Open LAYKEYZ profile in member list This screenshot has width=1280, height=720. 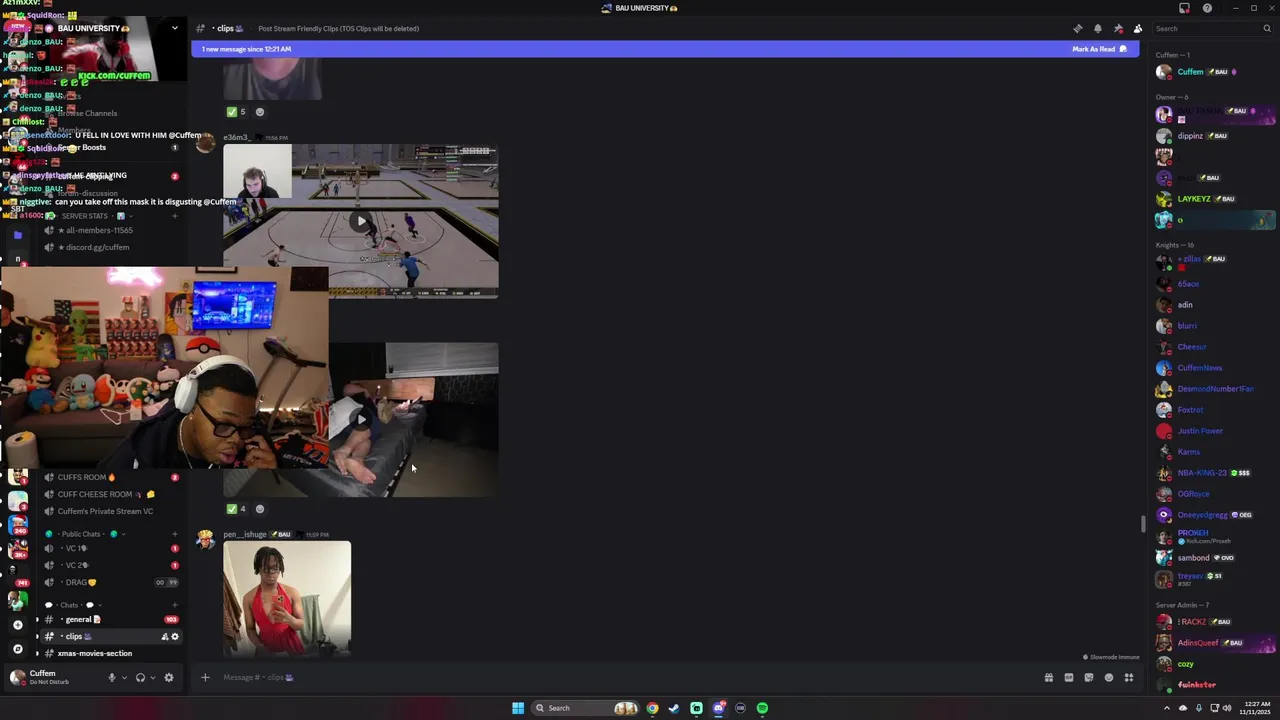(x=1214, y=199)
